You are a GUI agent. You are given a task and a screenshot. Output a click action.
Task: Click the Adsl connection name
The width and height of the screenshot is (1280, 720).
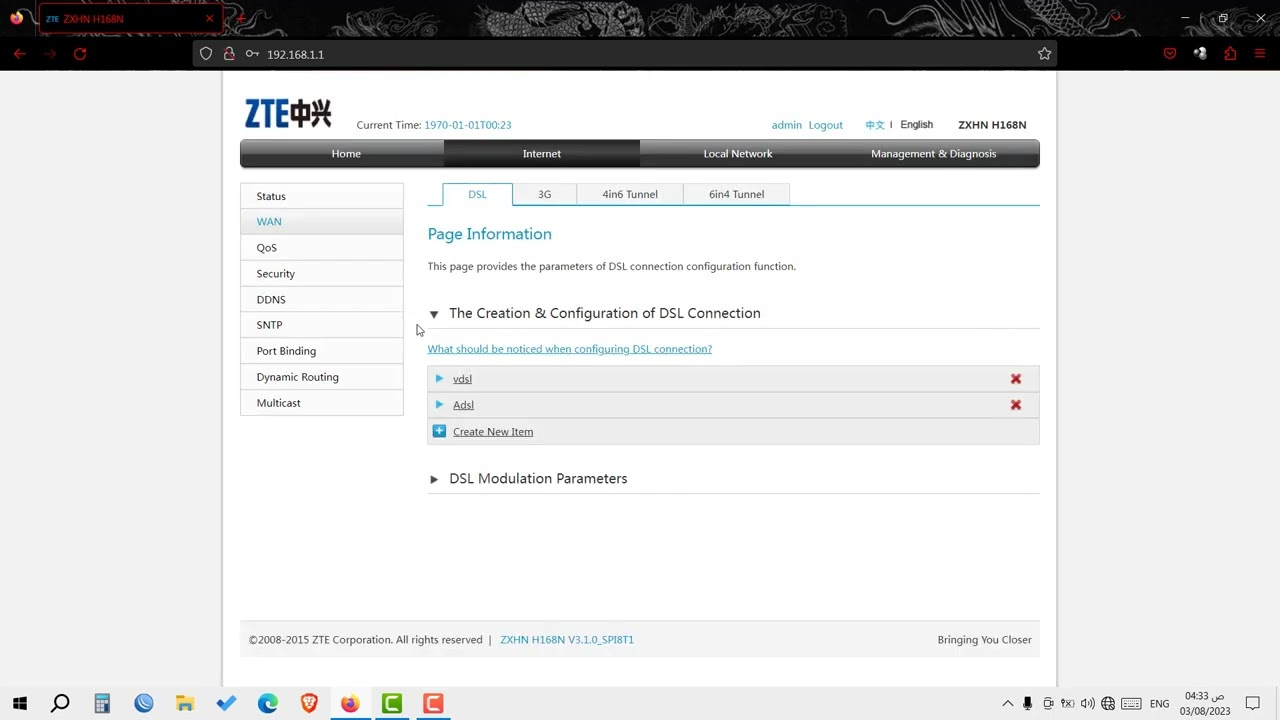click(463, 405)
